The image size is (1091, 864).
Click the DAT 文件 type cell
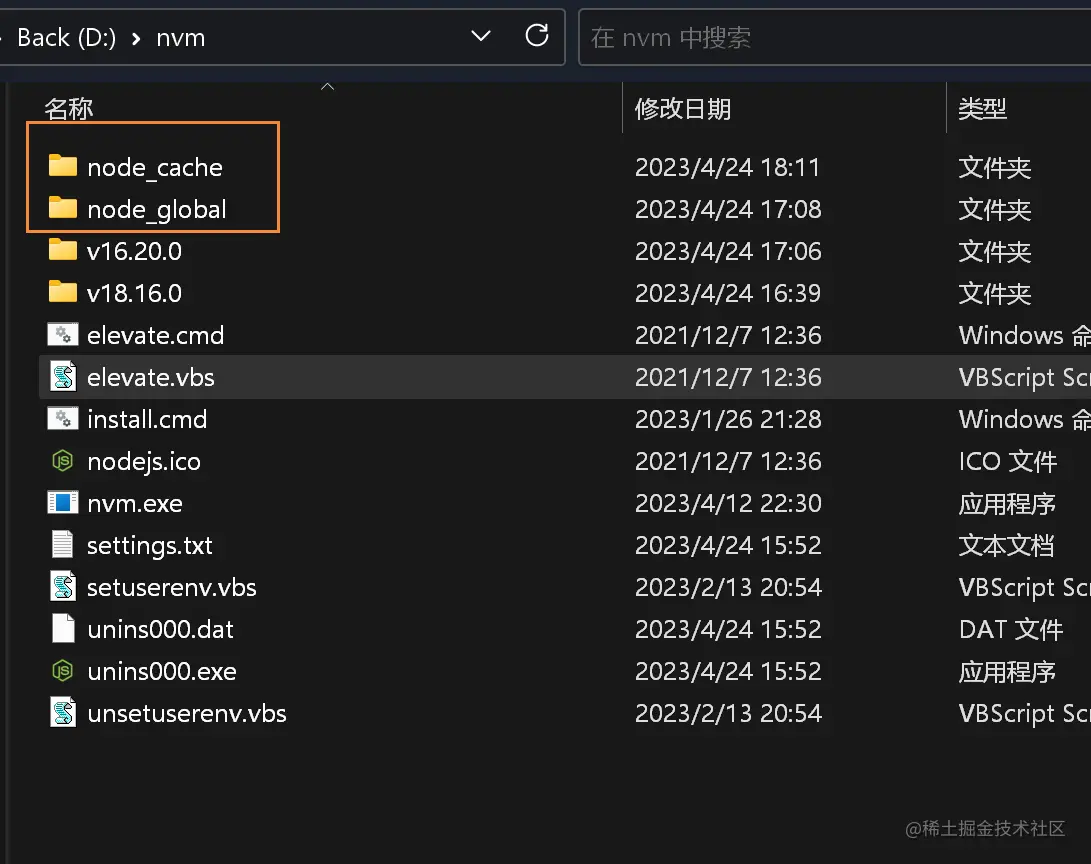click(1010, 629)
